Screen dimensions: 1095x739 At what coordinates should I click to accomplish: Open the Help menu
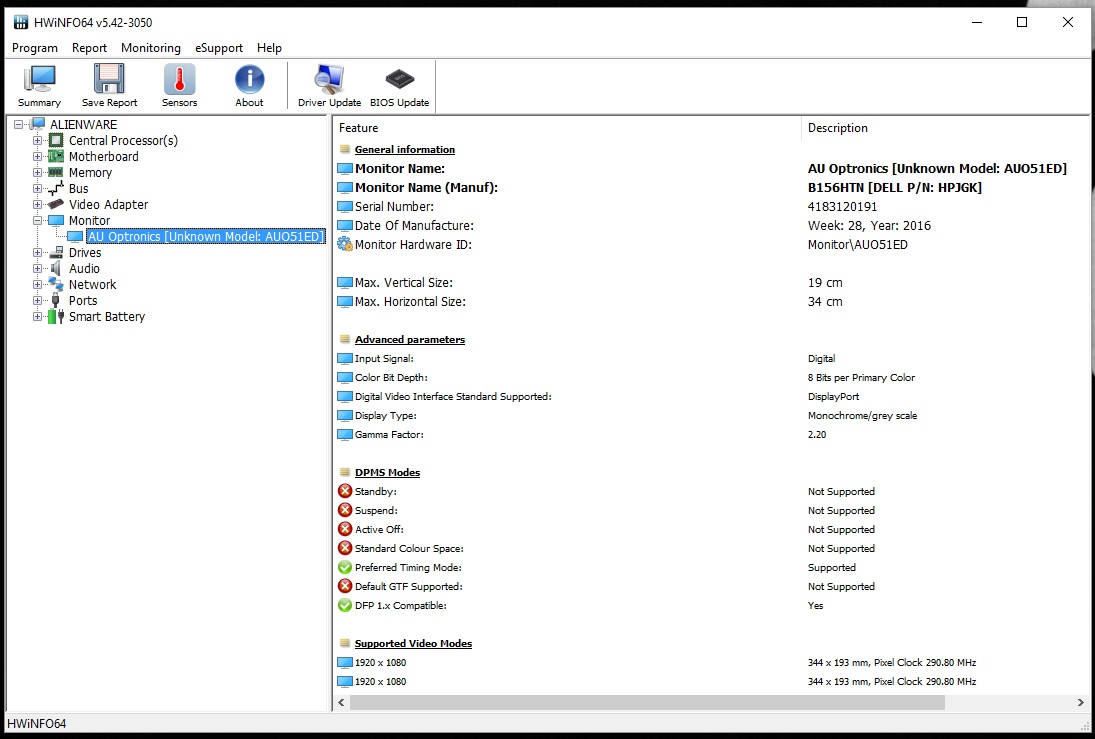(269, 47)
